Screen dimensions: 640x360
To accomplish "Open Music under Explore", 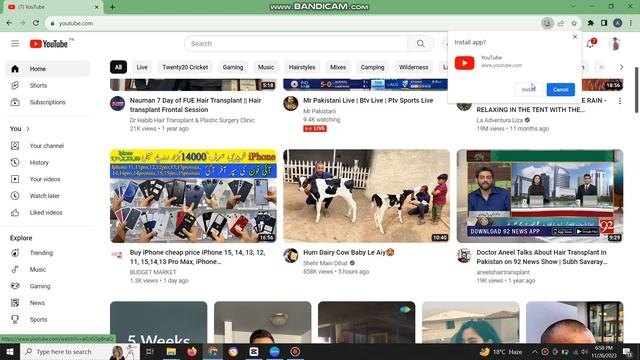I will 47,269.
